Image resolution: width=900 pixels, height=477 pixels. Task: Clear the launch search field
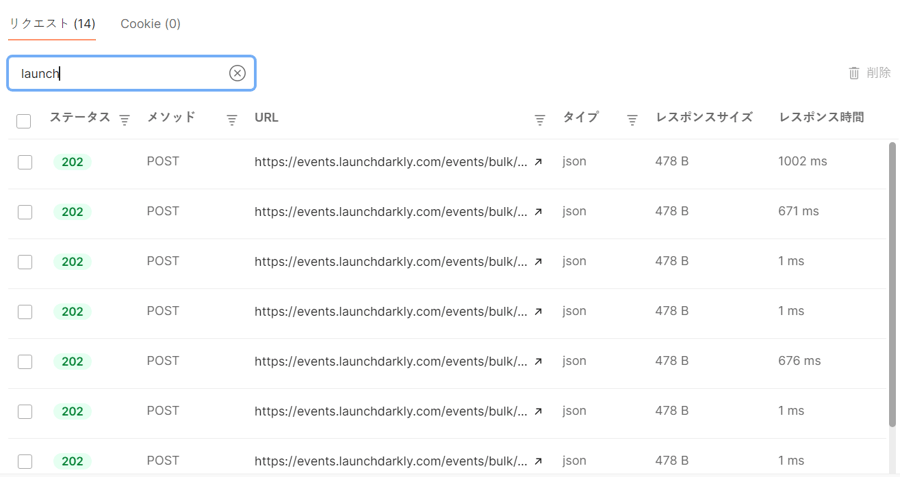[x=237, y=73]
